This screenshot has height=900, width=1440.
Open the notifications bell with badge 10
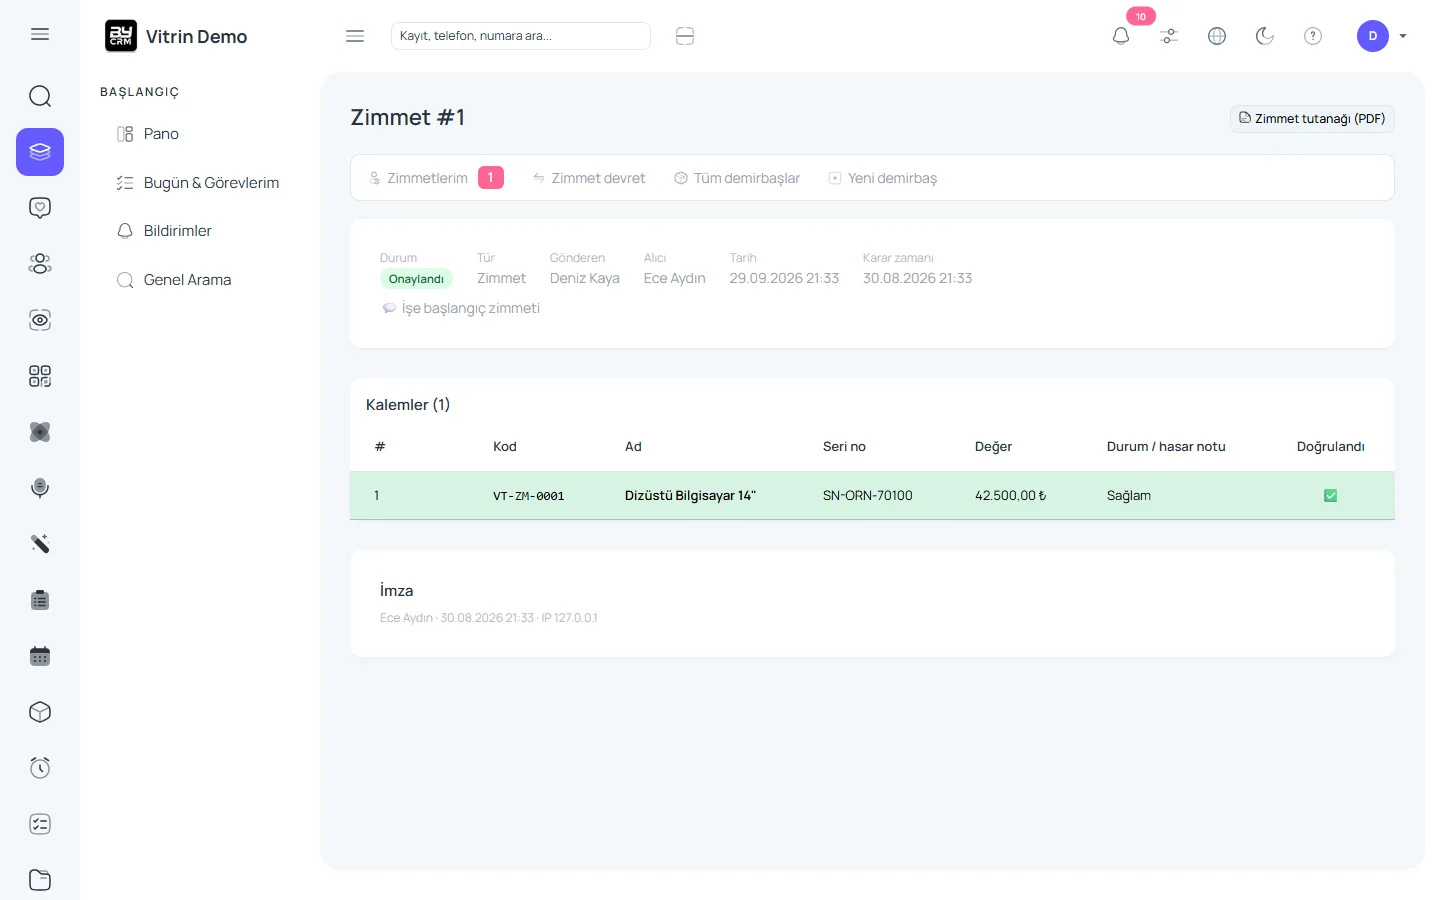point(1121,36)
